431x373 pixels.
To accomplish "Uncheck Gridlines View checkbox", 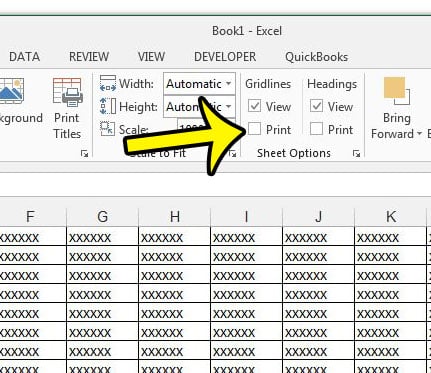I will pyautogui.click(x=254, y=106).
